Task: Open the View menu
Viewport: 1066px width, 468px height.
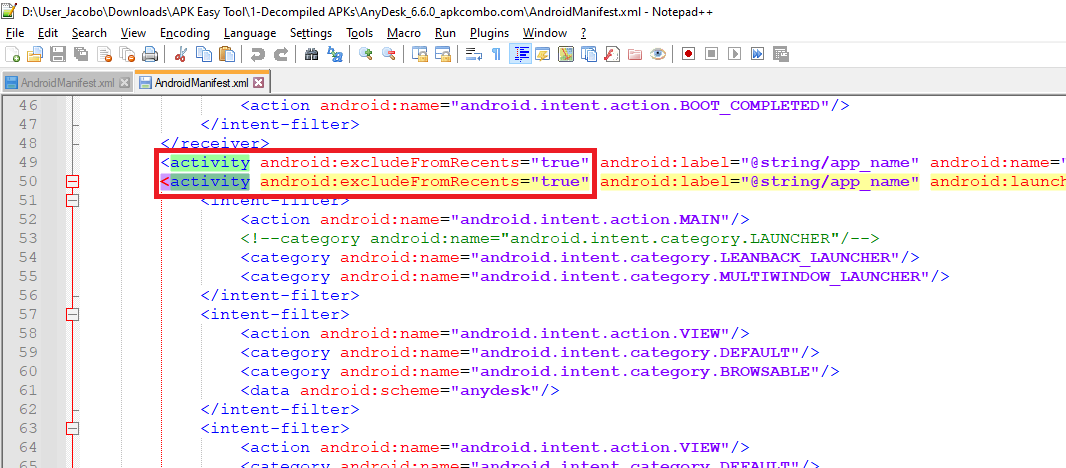Action: click(133, 33)
